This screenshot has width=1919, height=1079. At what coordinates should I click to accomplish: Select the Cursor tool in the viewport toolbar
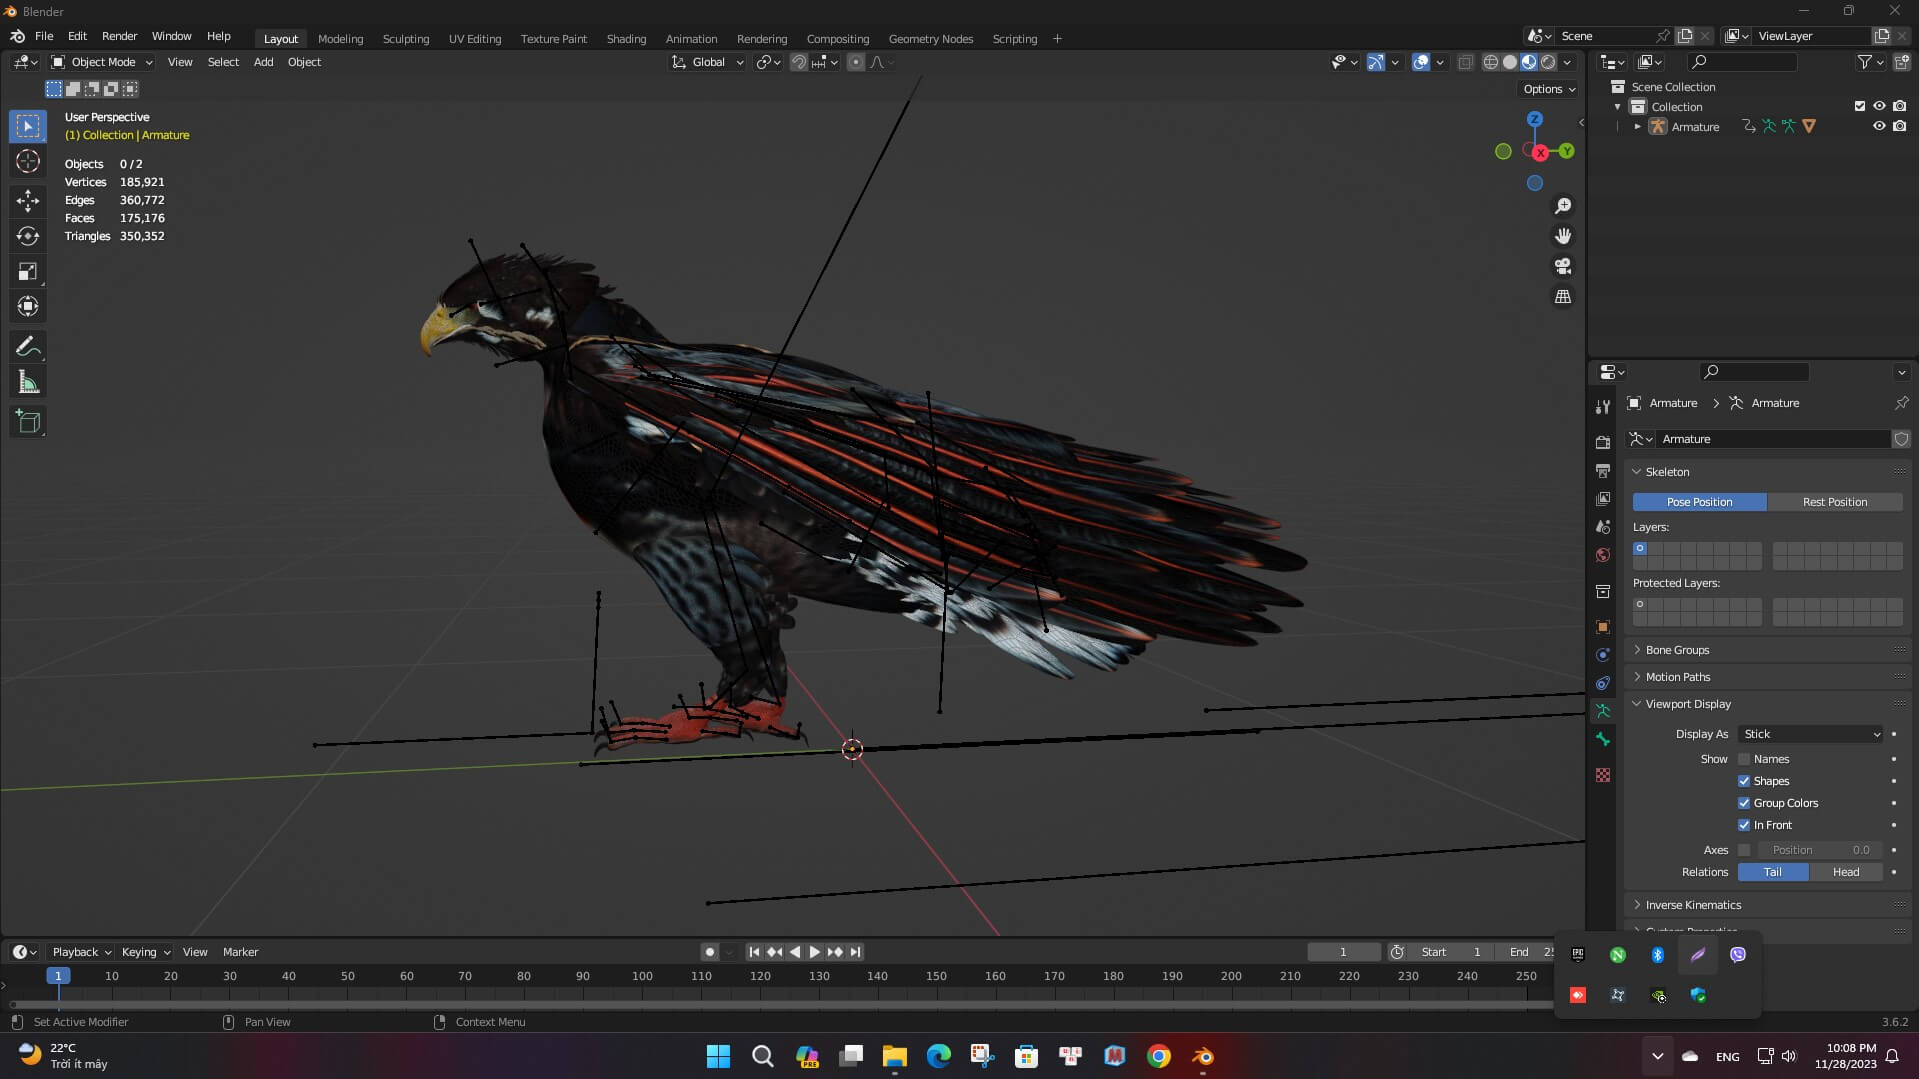click(x=28, y=161)
